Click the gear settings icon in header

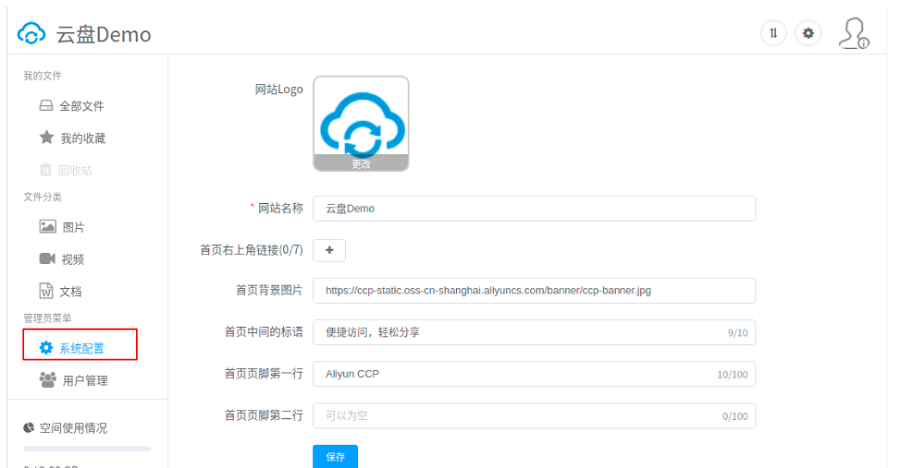tap(808, 33)
